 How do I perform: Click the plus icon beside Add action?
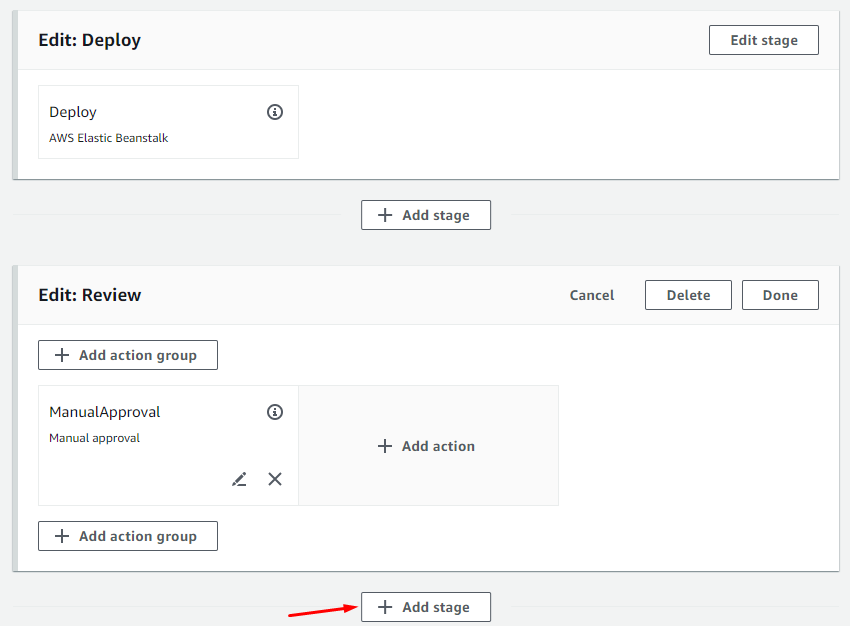point(385,446)
